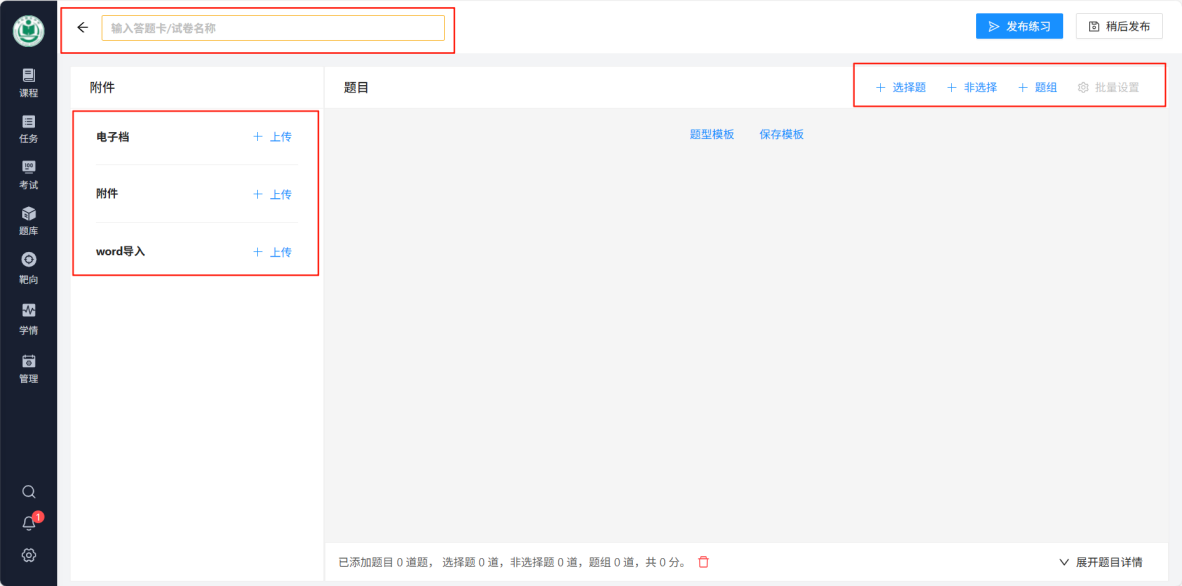This screenshot has width=1182, height=586.
Task: Upload a file for 电子档
Action: 272,137
